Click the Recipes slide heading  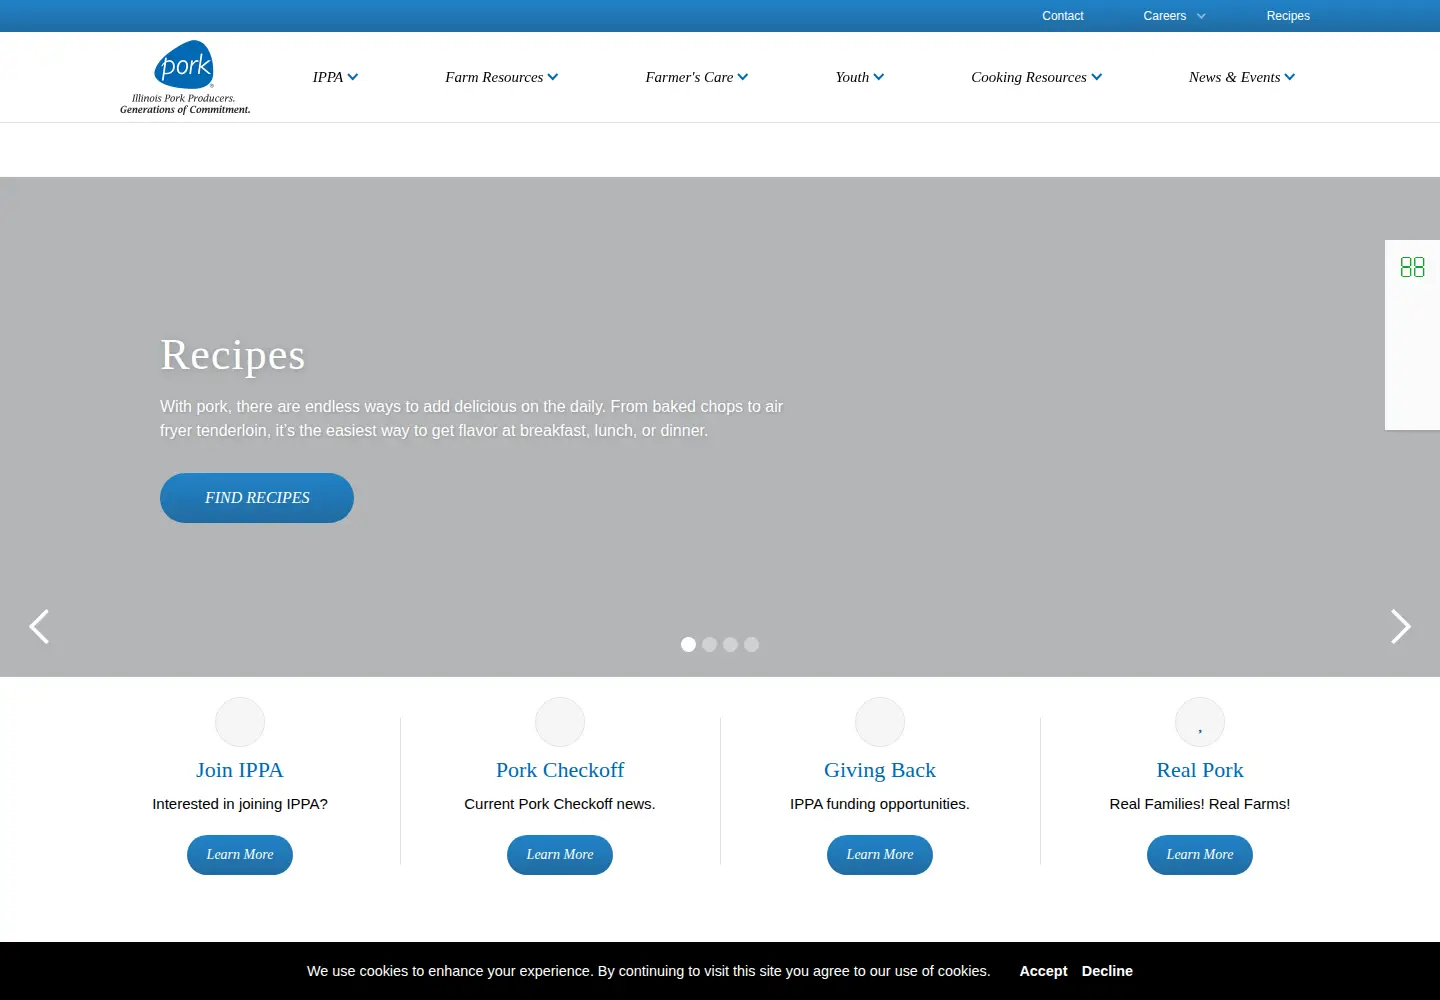[x=233, y=355]
